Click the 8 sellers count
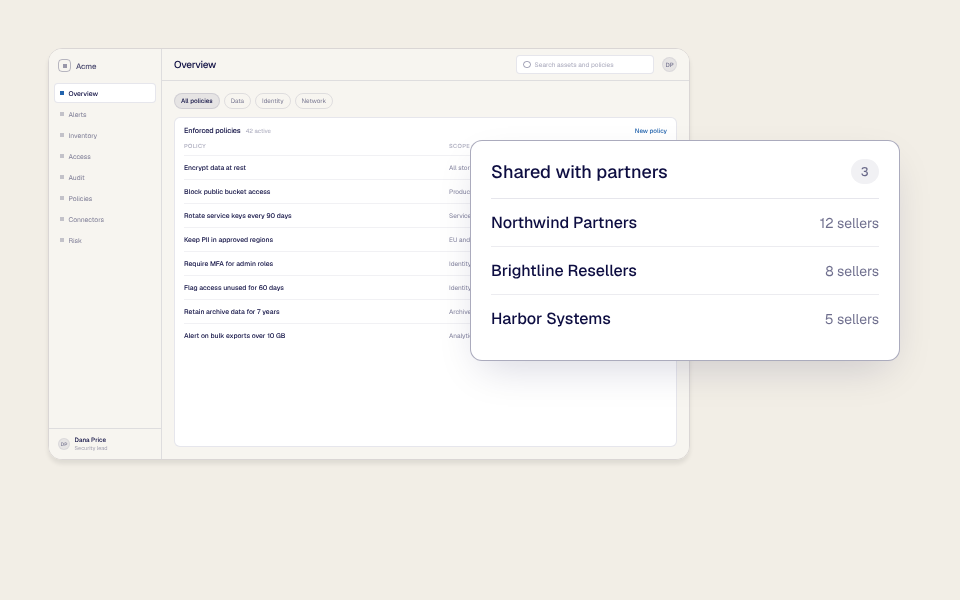The image size is (960, 600). [x=852, y=271]
